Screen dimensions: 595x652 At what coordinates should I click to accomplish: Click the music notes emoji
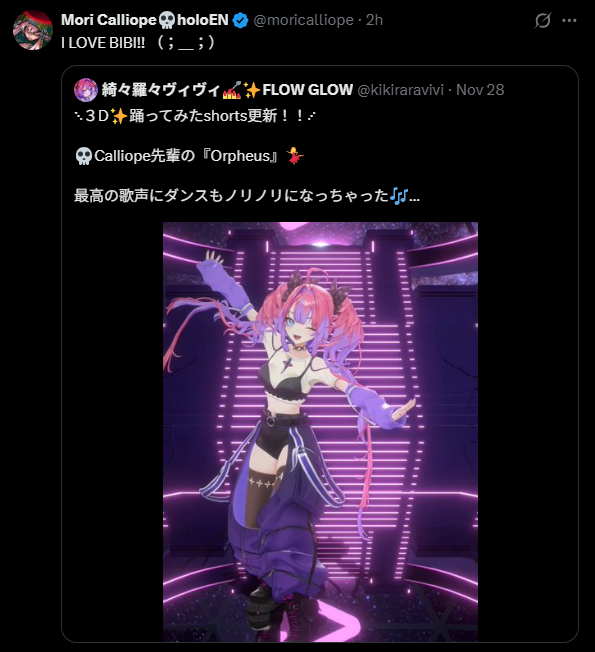coord(399,196)
